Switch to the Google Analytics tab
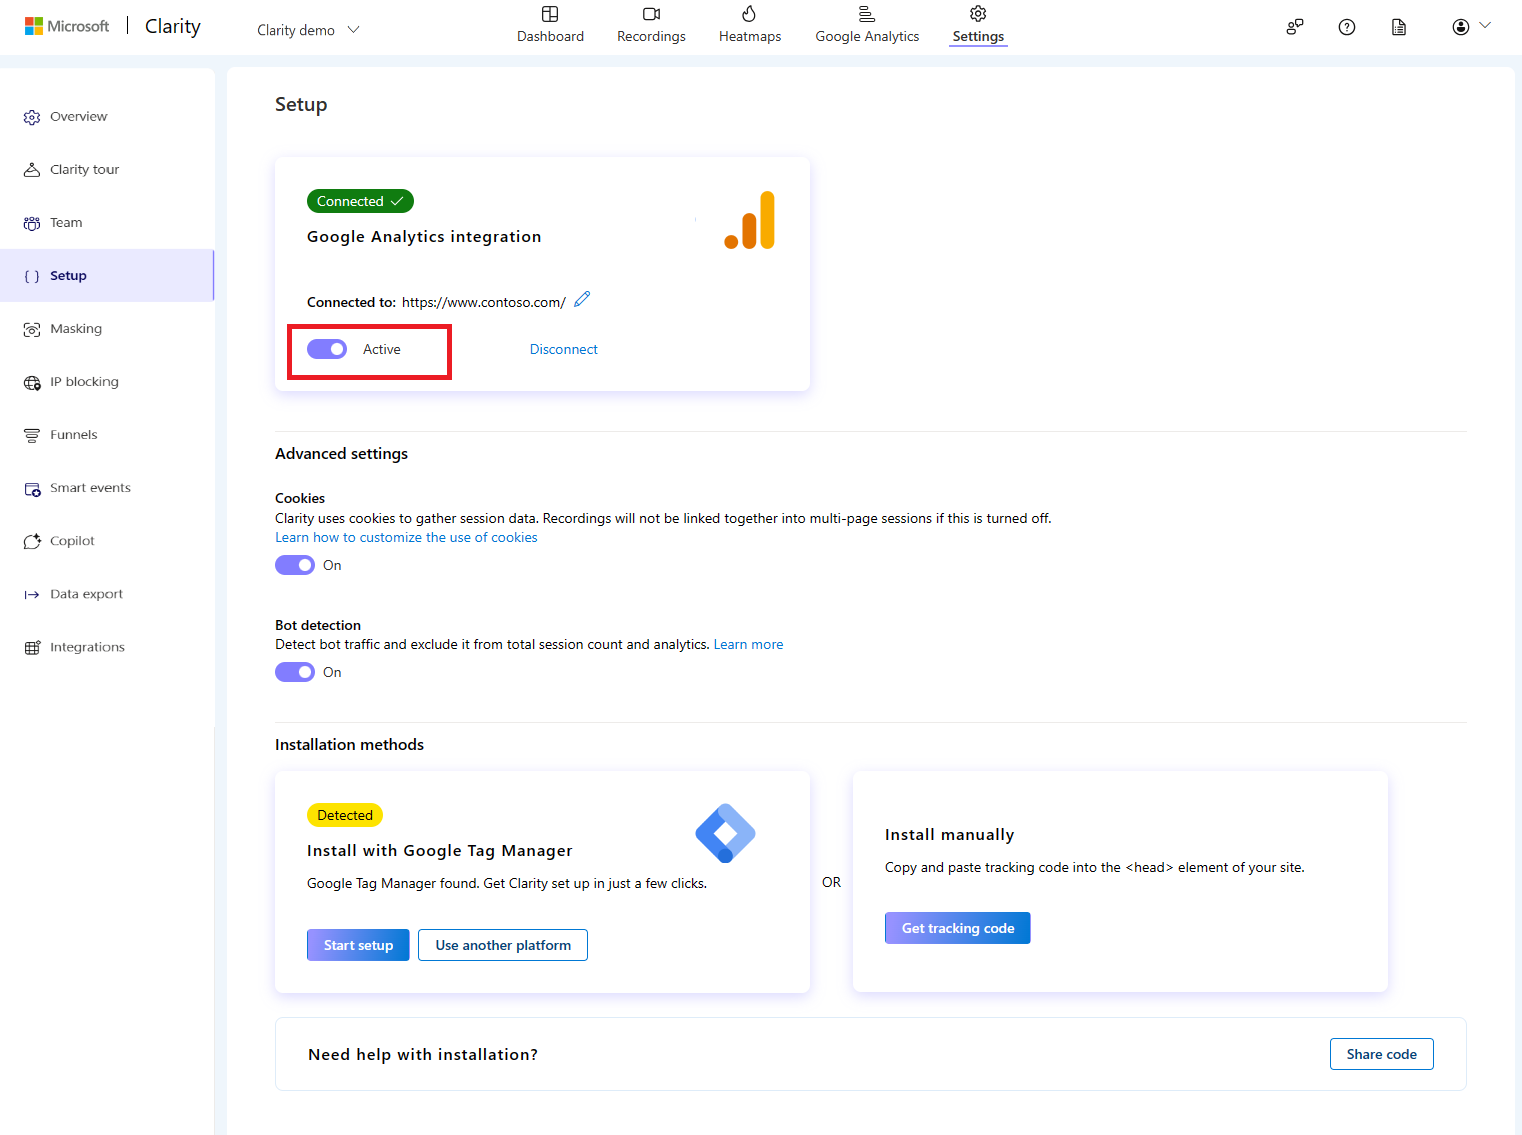Screen dimensions: 1522x1135 pyautogui.click(x=867, y=25)
